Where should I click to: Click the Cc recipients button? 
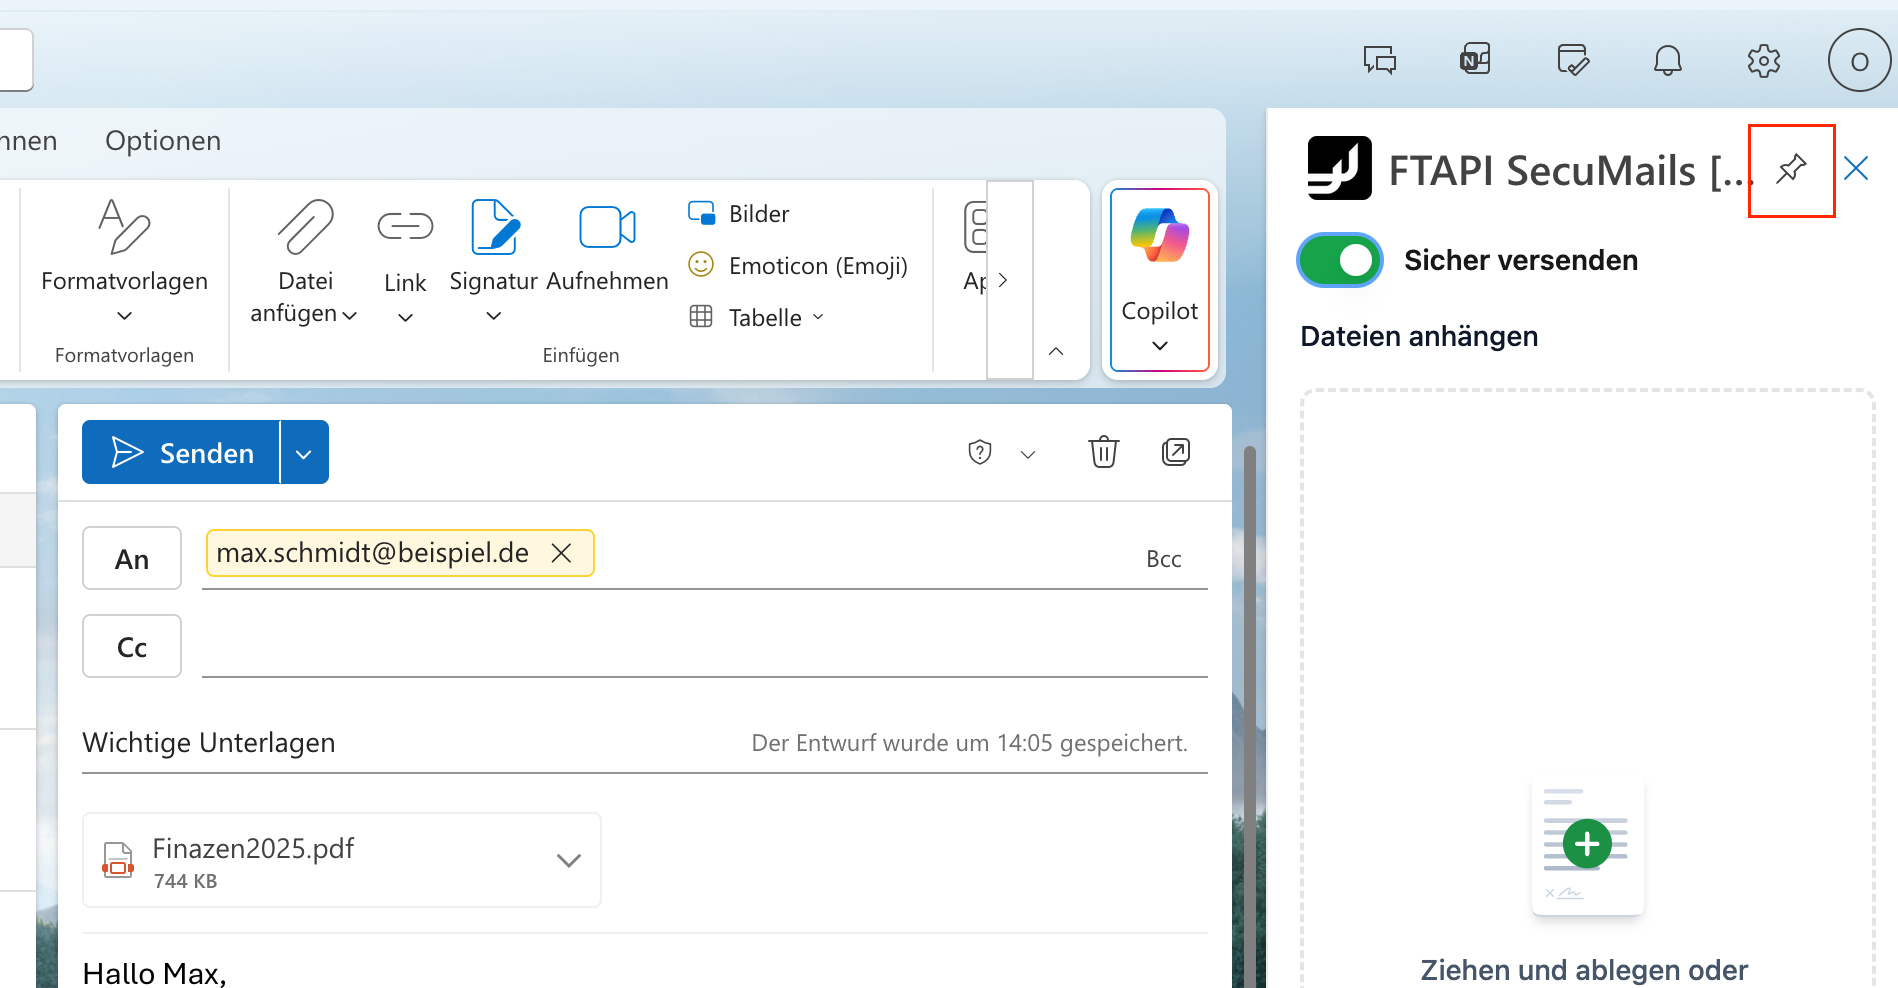tap(132, 646)
